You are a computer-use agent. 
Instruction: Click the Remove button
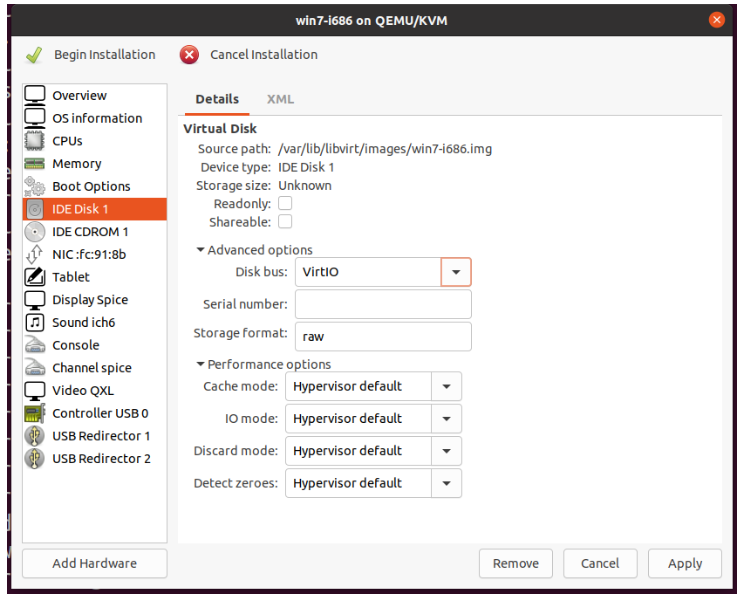[516, 563]
